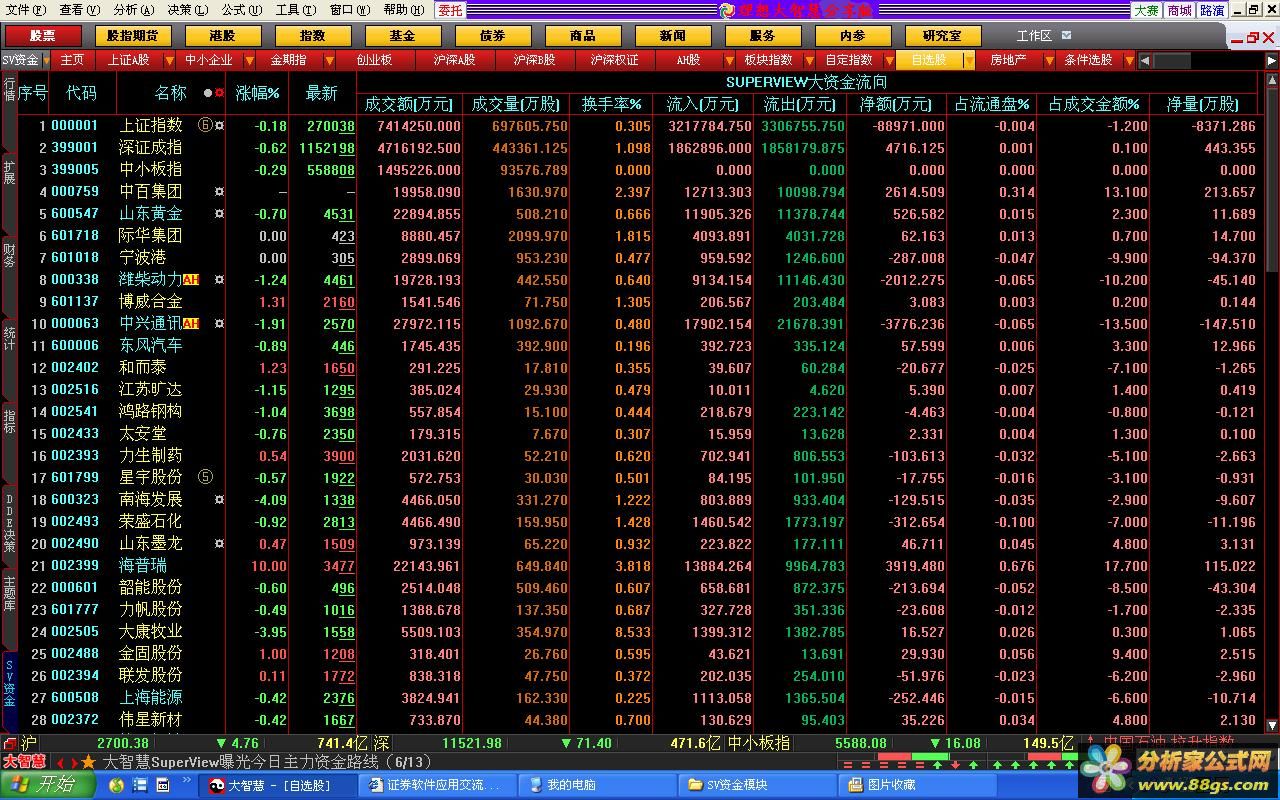Screen dimensions: 1280x800
Task: Open the 文件(F) menu
Action: (25, 10)
